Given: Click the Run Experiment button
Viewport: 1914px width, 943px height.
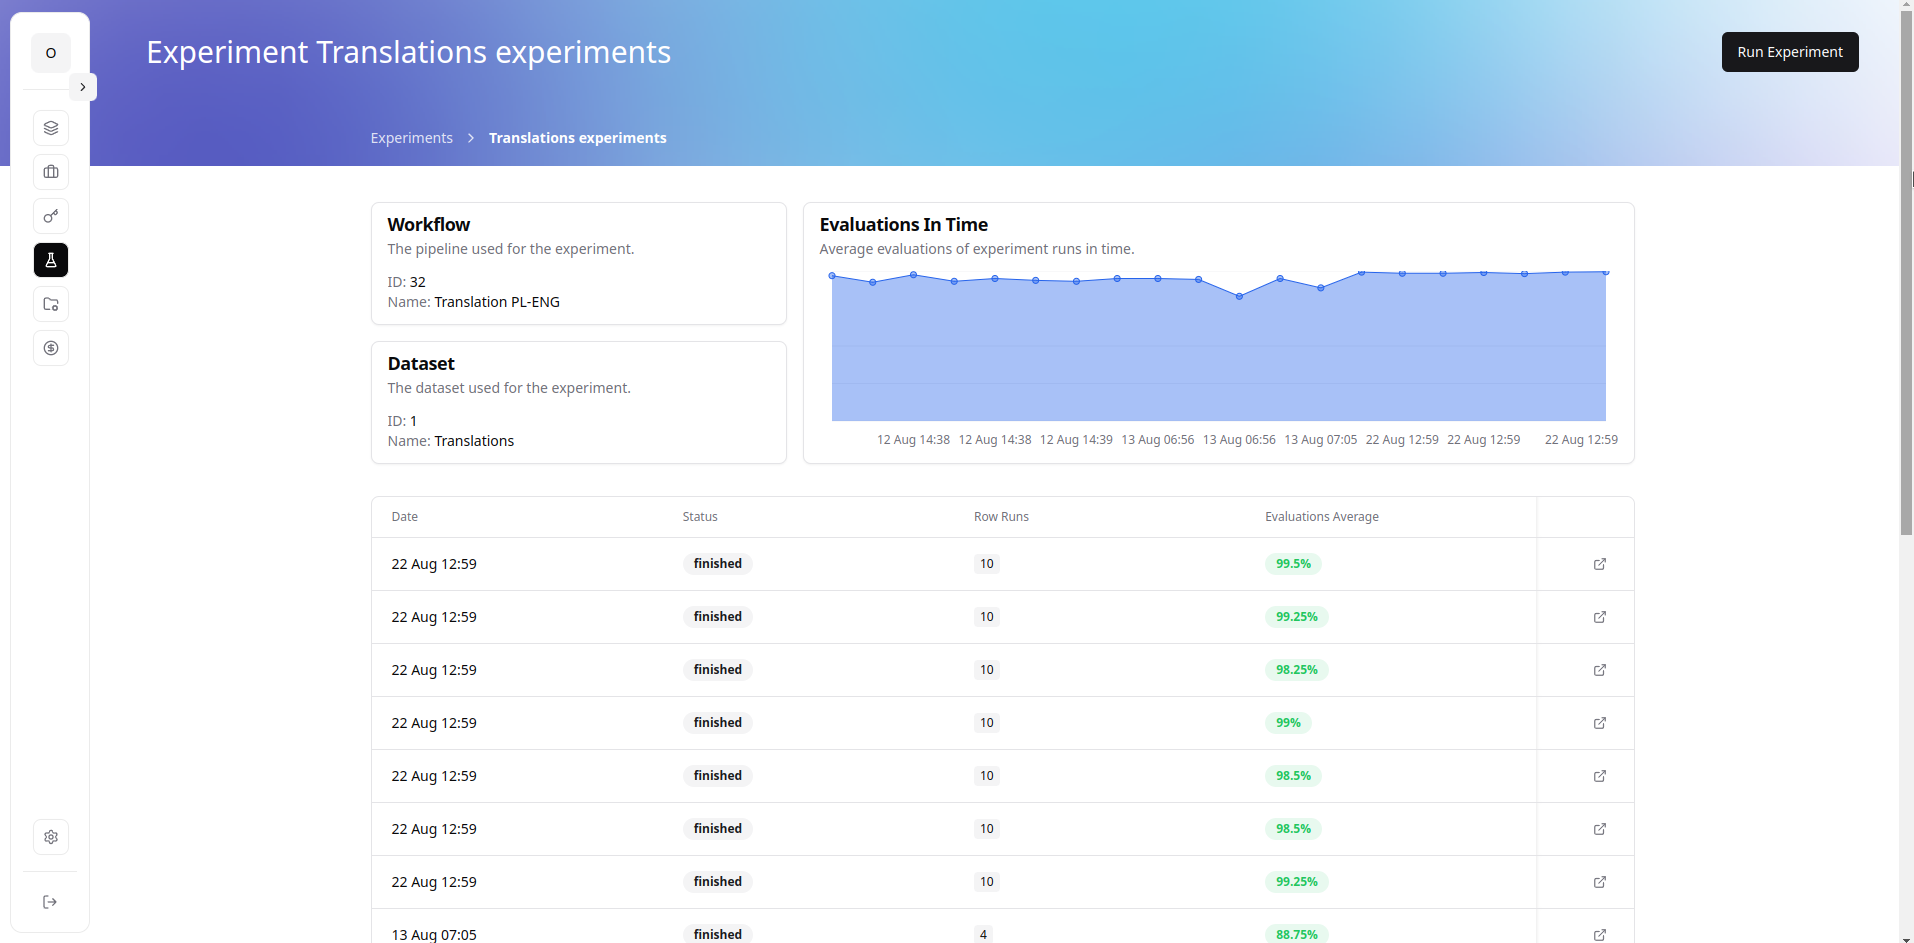Looking at the screenshot, I should (x=1790, y=52).
